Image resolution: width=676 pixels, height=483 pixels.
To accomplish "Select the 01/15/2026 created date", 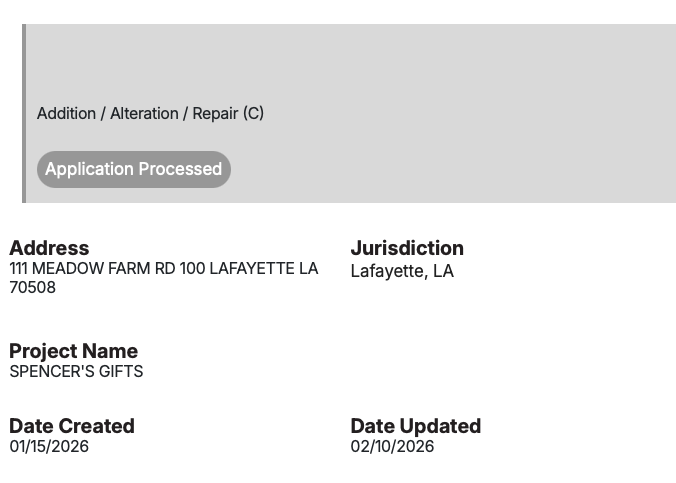I will 49,447.
